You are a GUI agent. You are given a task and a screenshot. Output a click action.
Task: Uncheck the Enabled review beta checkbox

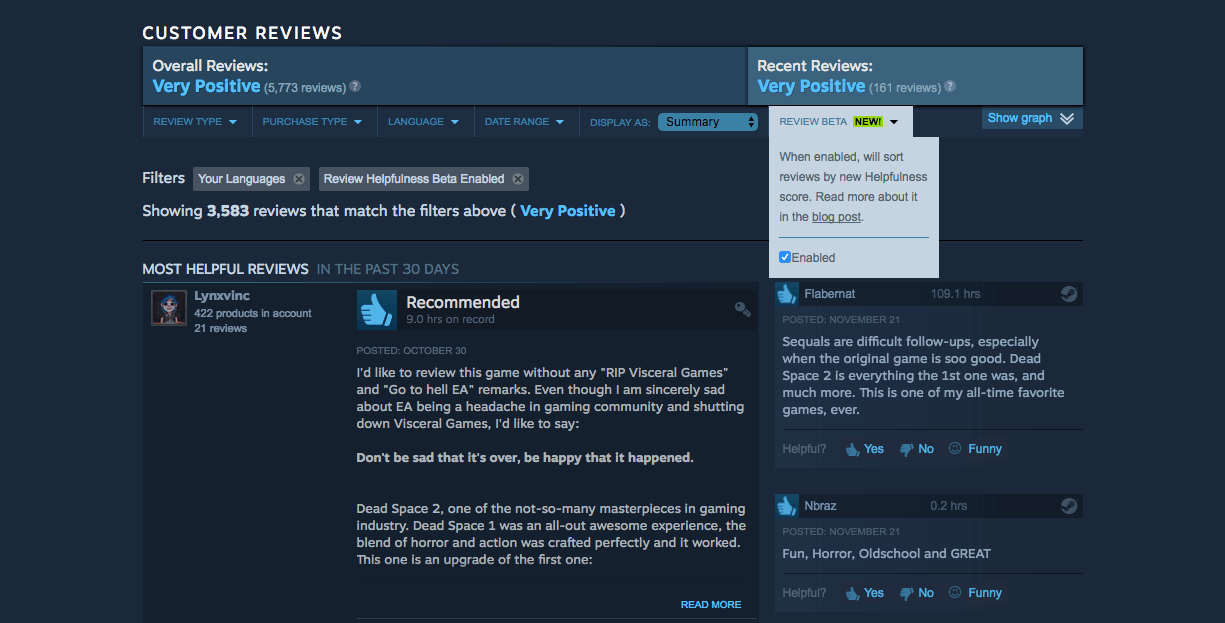tap(785, 257)
